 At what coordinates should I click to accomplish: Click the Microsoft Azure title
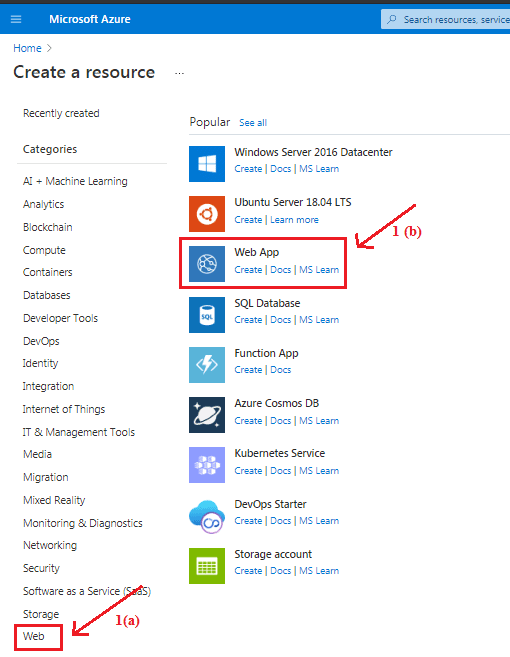90,19
